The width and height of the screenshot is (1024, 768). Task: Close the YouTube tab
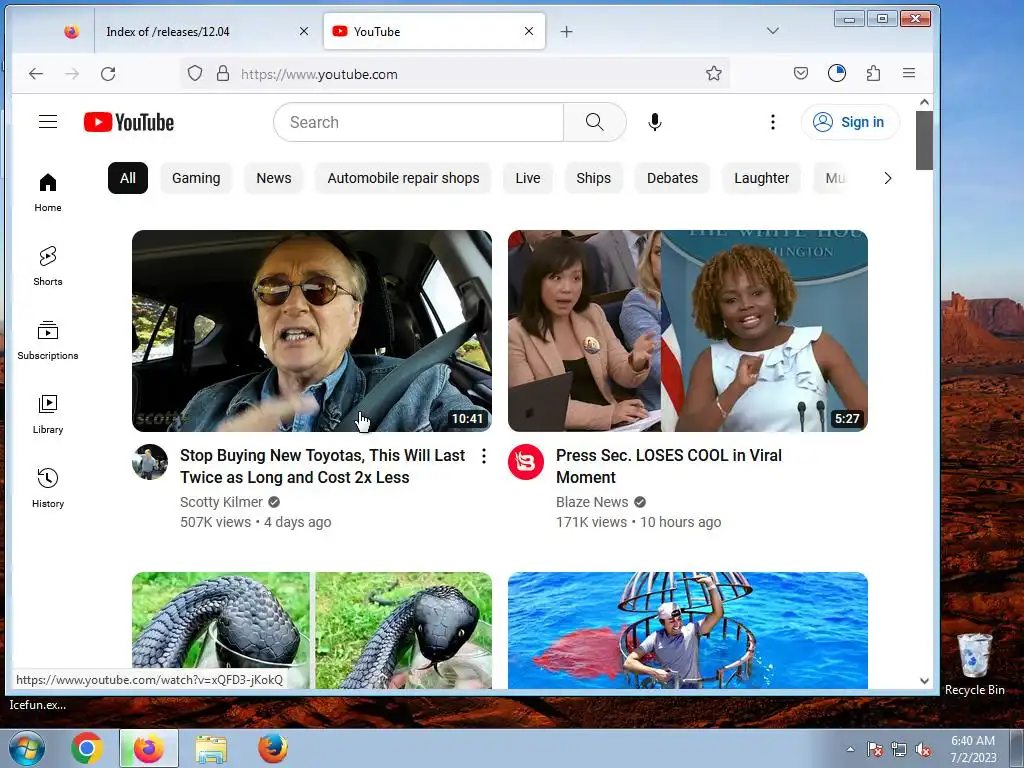[x=529, y=31]
